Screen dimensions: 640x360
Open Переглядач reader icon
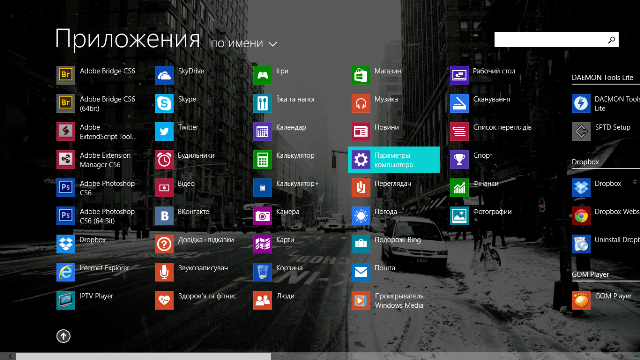[361, 188]
